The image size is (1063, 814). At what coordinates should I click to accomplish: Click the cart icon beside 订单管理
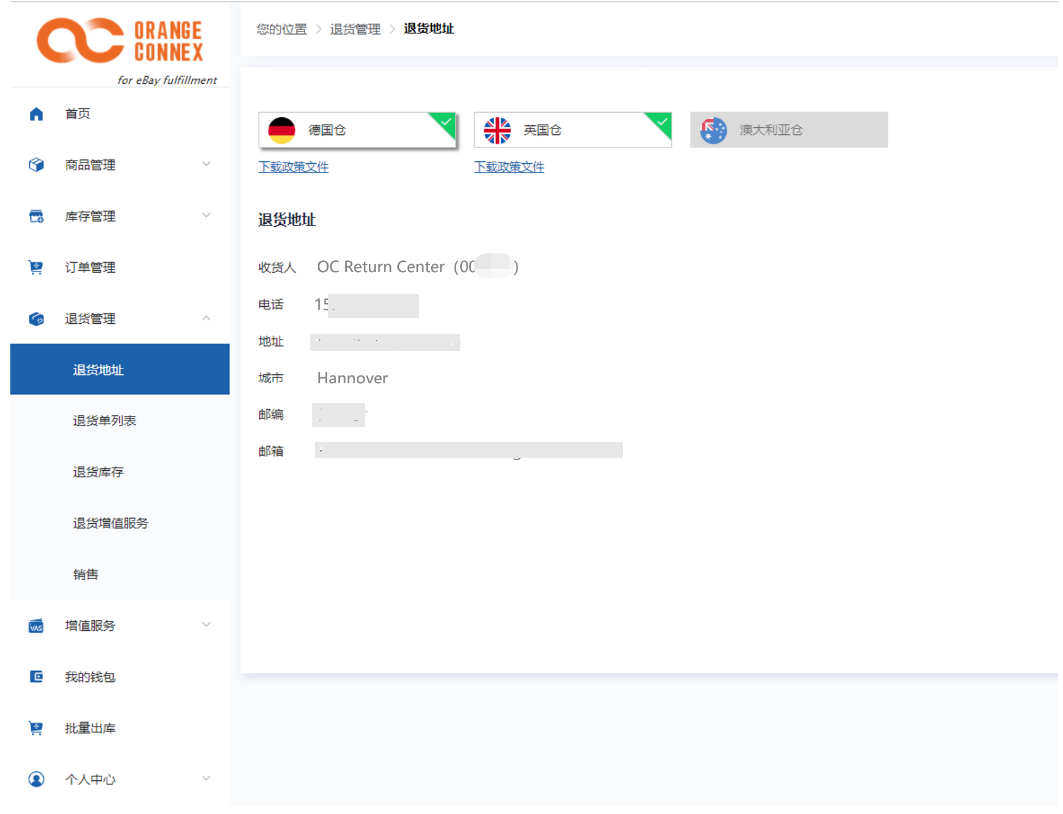click(36, 268)
